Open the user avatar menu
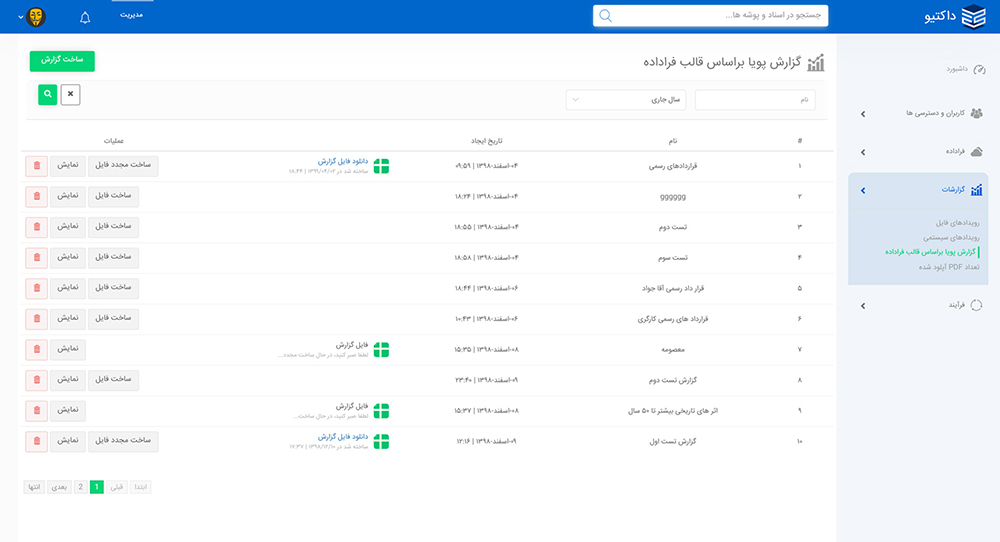Image resolution: width=1000 pixels, height=542 pixels. 36,17
